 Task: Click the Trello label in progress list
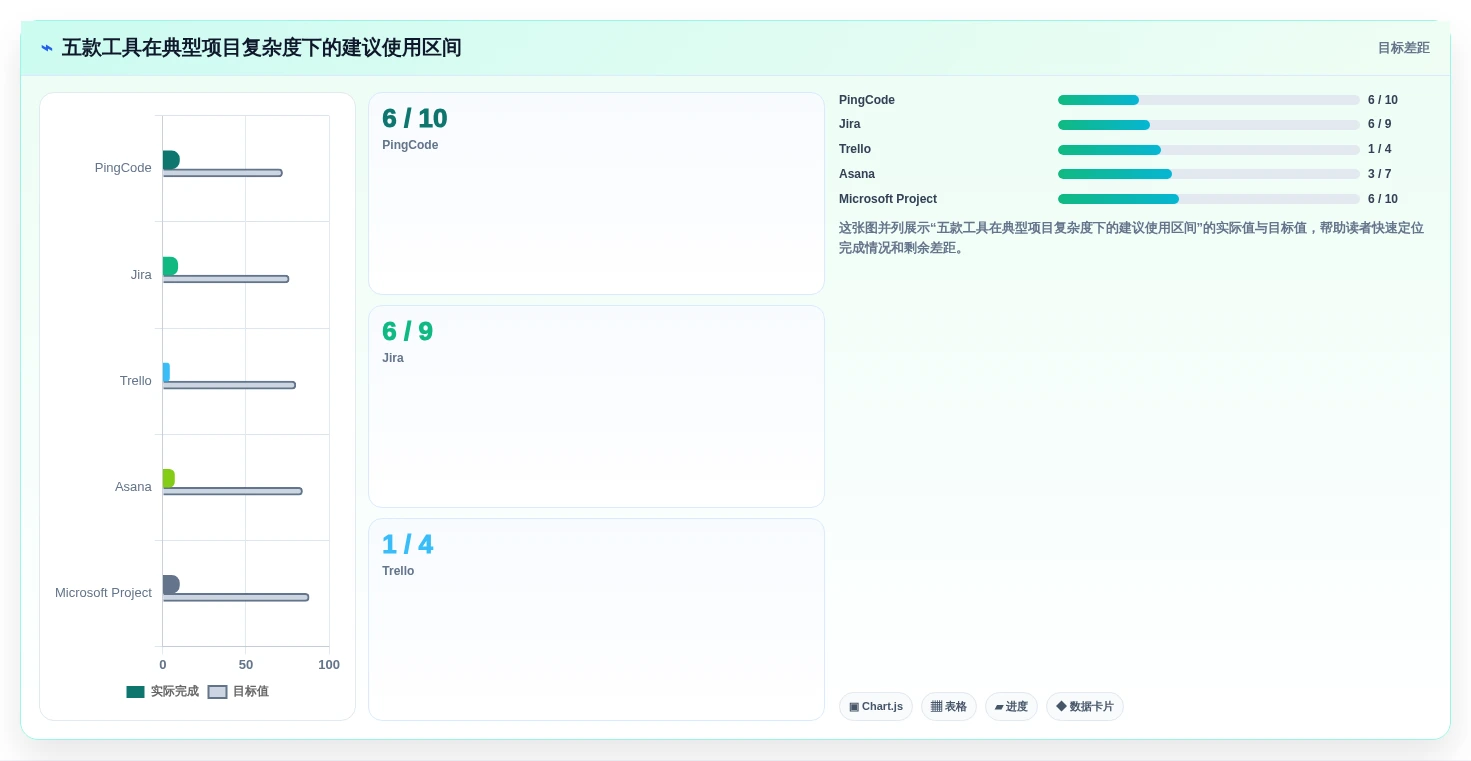click(x=855, y=149)
